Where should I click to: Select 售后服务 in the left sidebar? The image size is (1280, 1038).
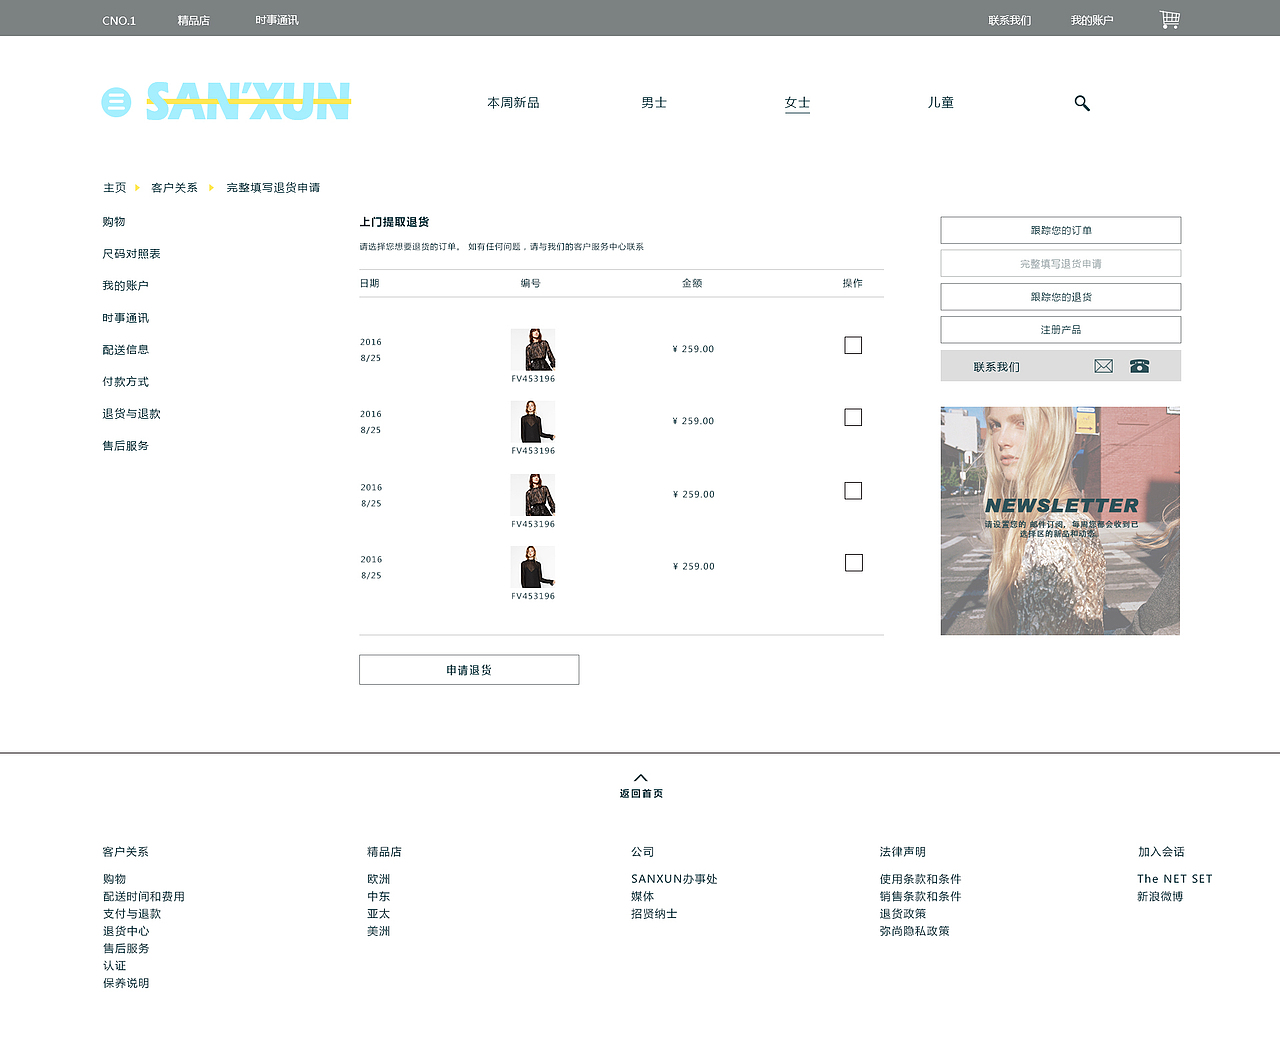(x=125, y=446)
